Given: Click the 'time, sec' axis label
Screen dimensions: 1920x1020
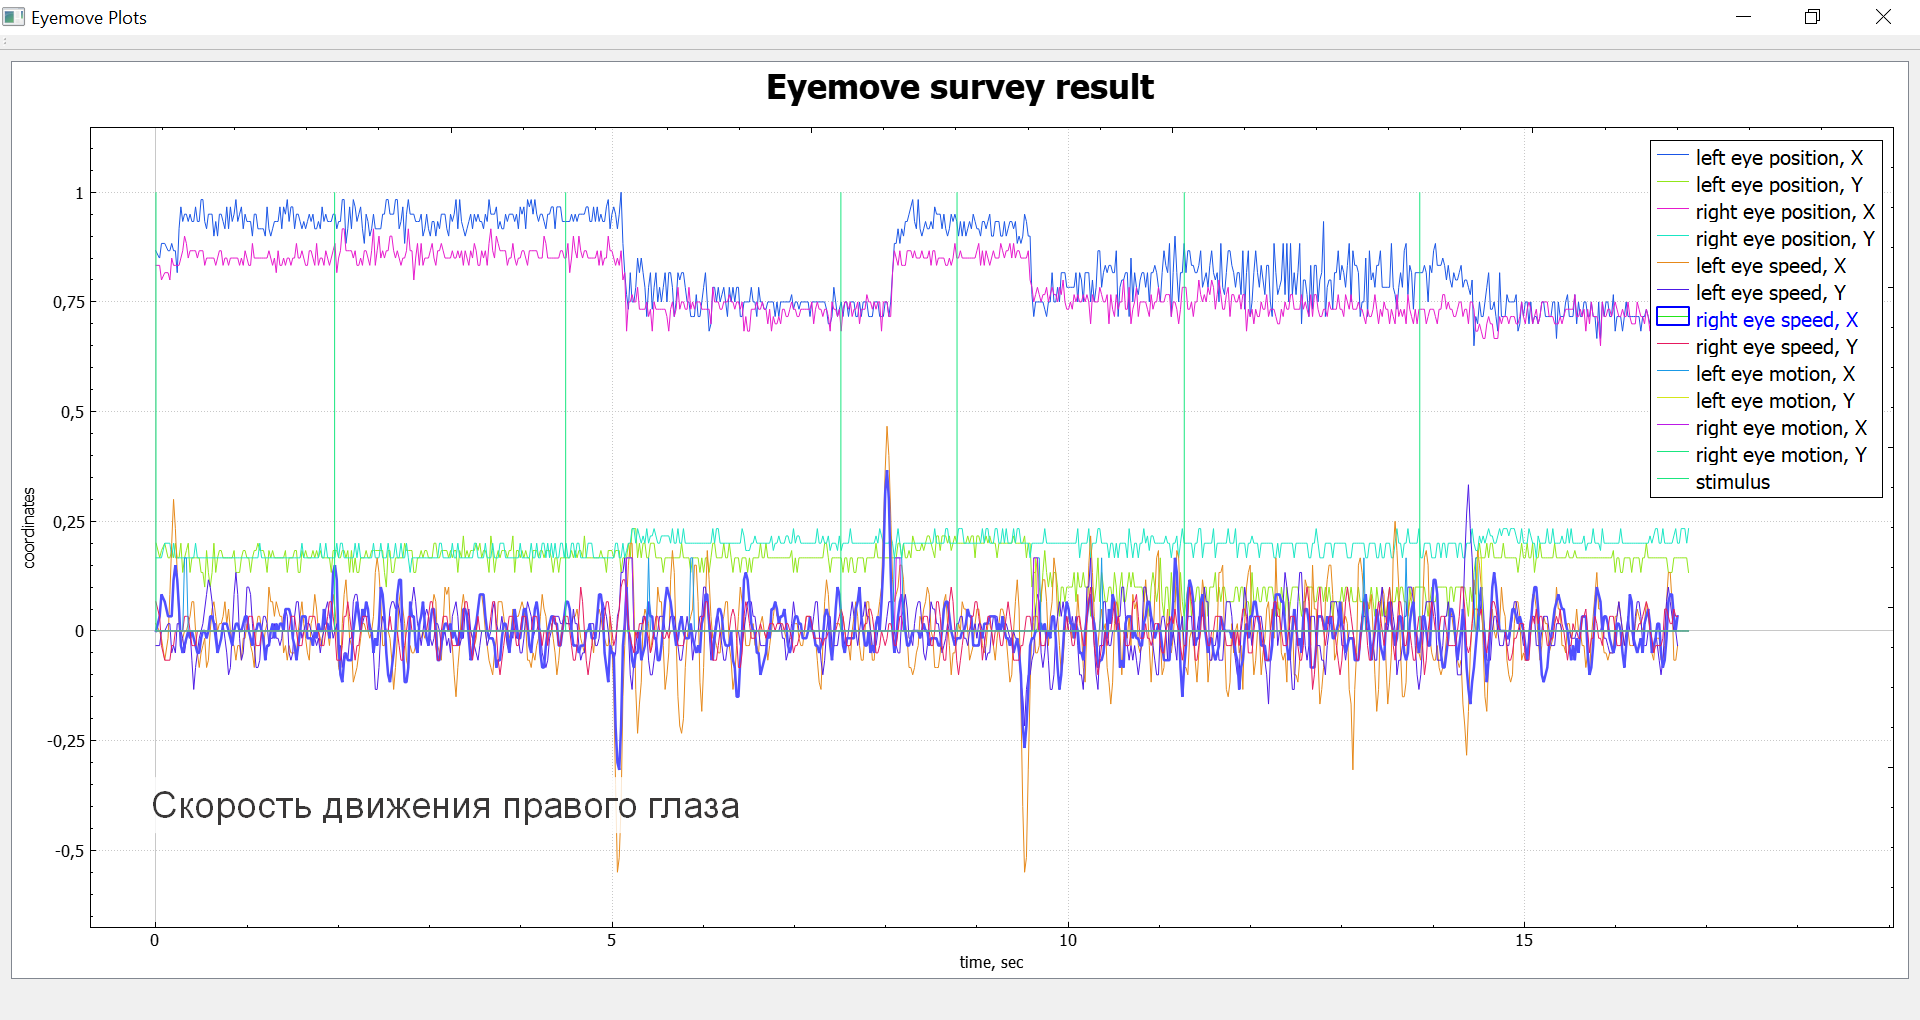Looking at the screenshot, I should click(991, 962).
